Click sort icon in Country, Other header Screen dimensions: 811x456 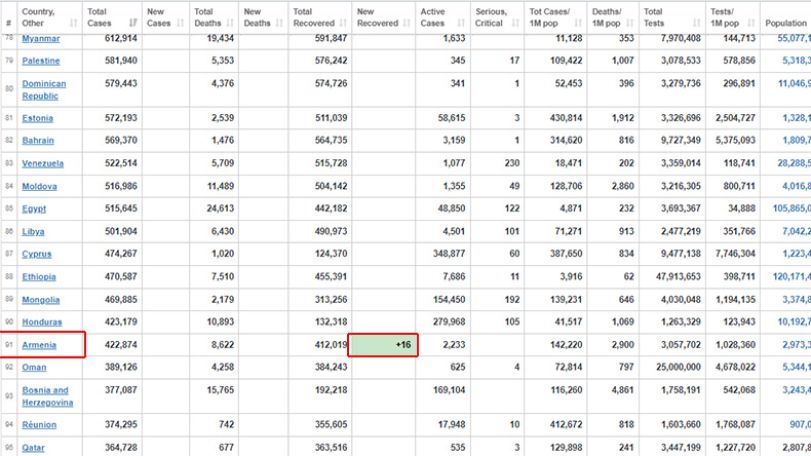tap(73, 23)
